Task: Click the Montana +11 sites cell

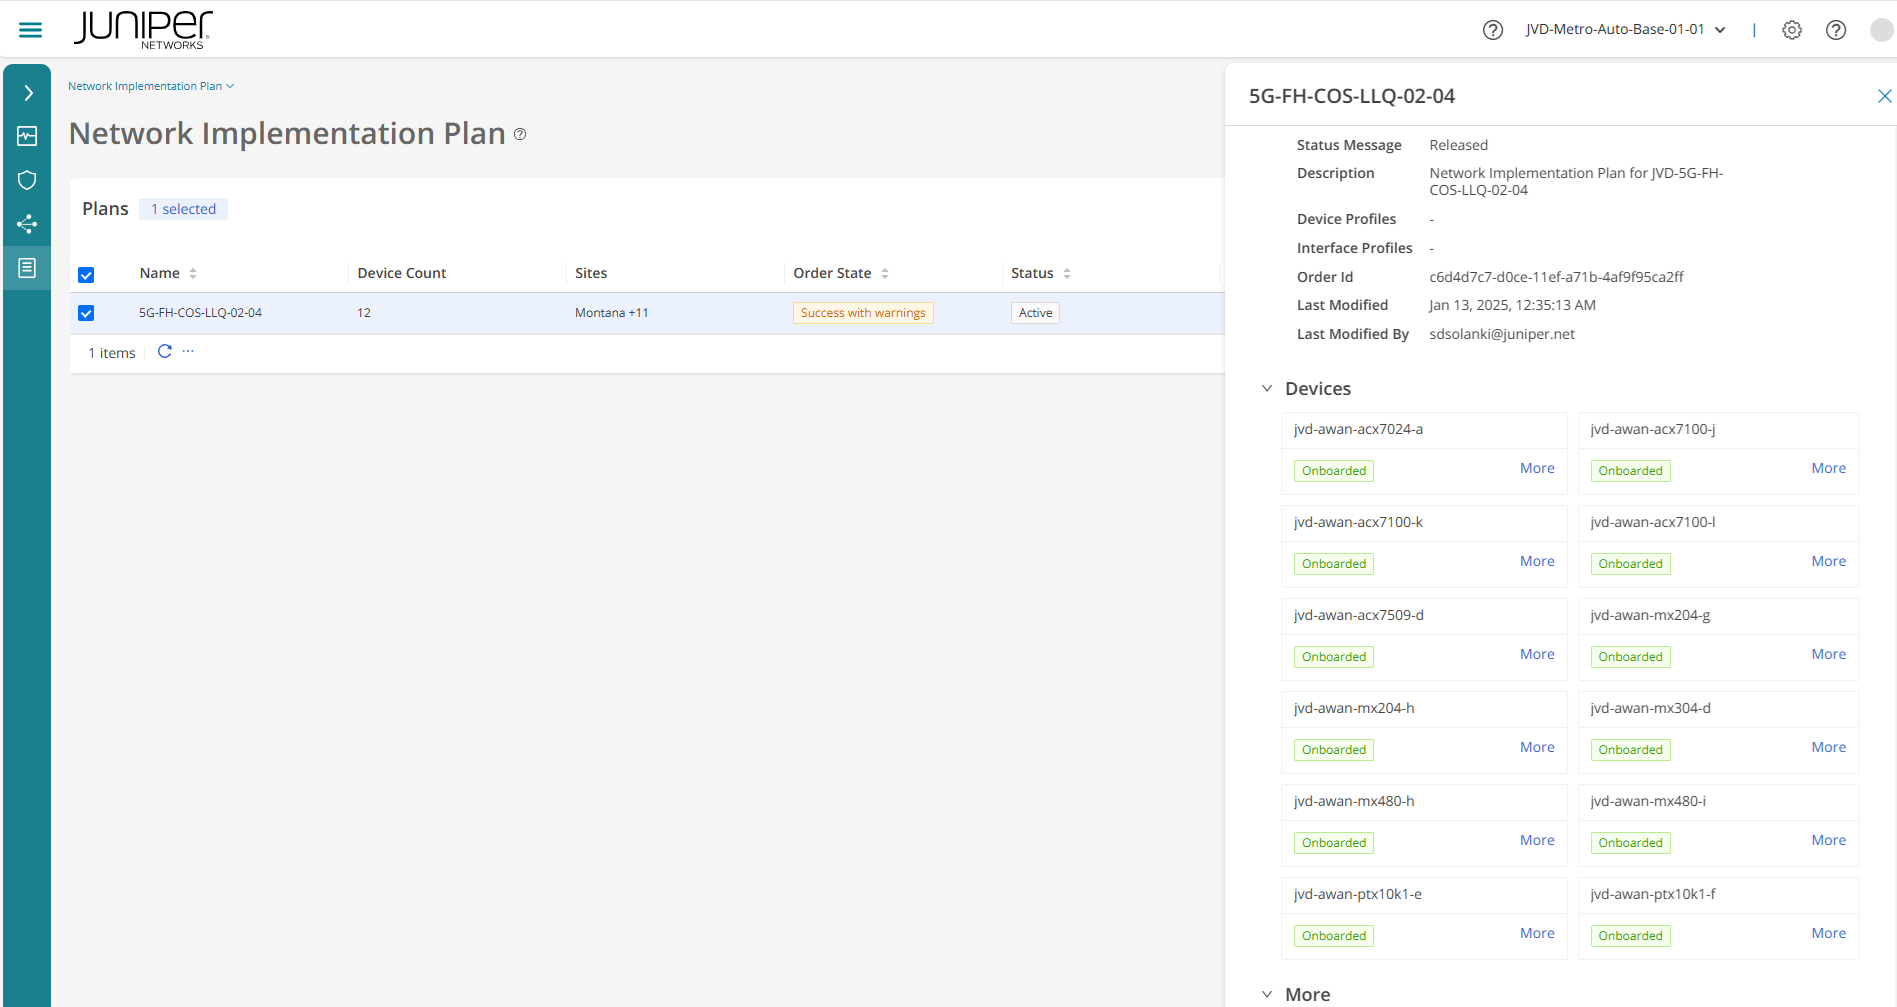Action: tap(612, 313)
